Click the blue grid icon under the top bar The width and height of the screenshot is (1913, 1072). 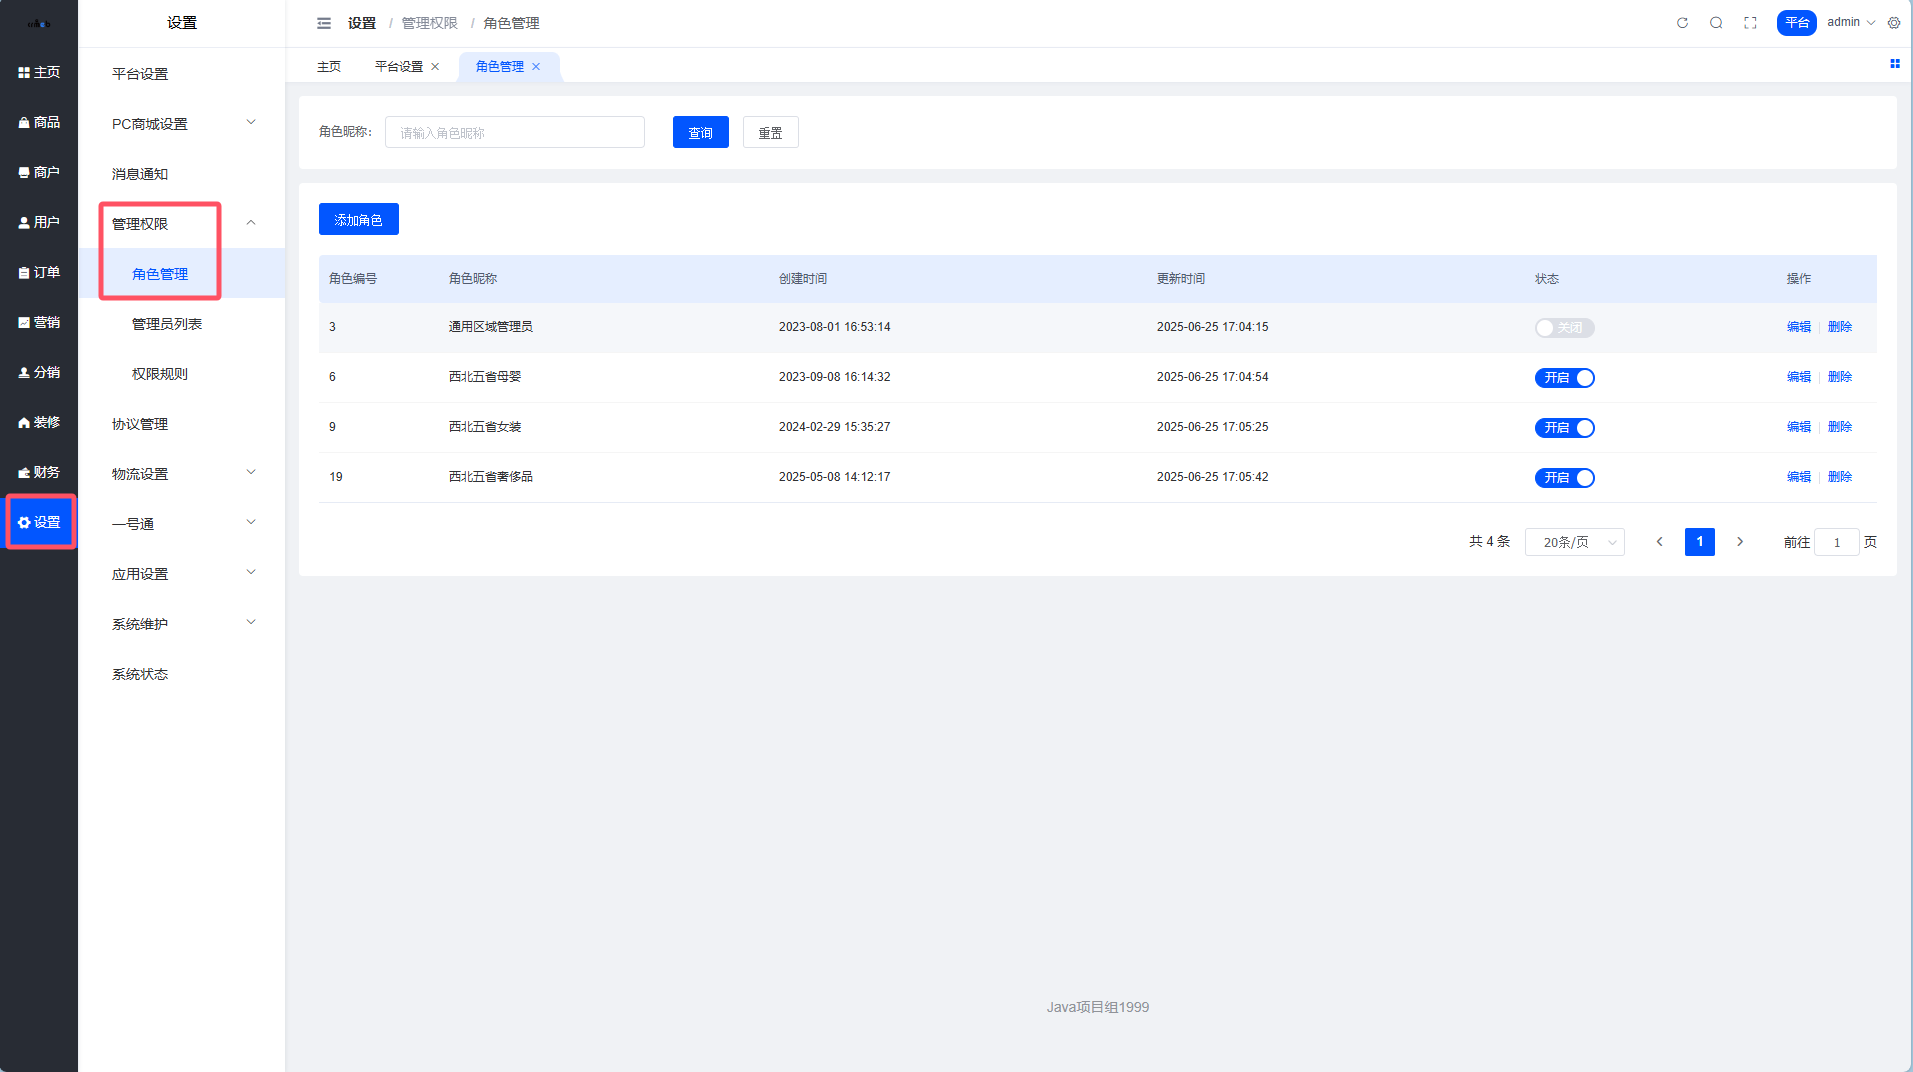pos(1894,64)
